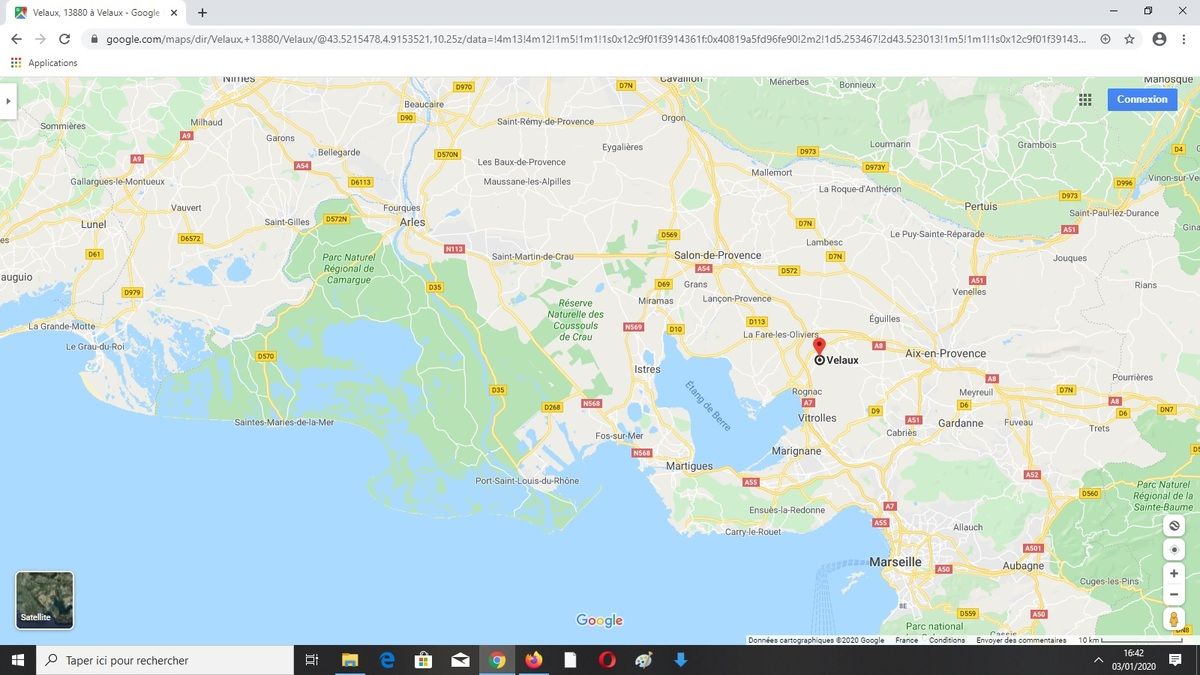Click the Chrome address bar URL
Image resolution: width=1200 pixels, height=675 pixels.
(590, 39)
